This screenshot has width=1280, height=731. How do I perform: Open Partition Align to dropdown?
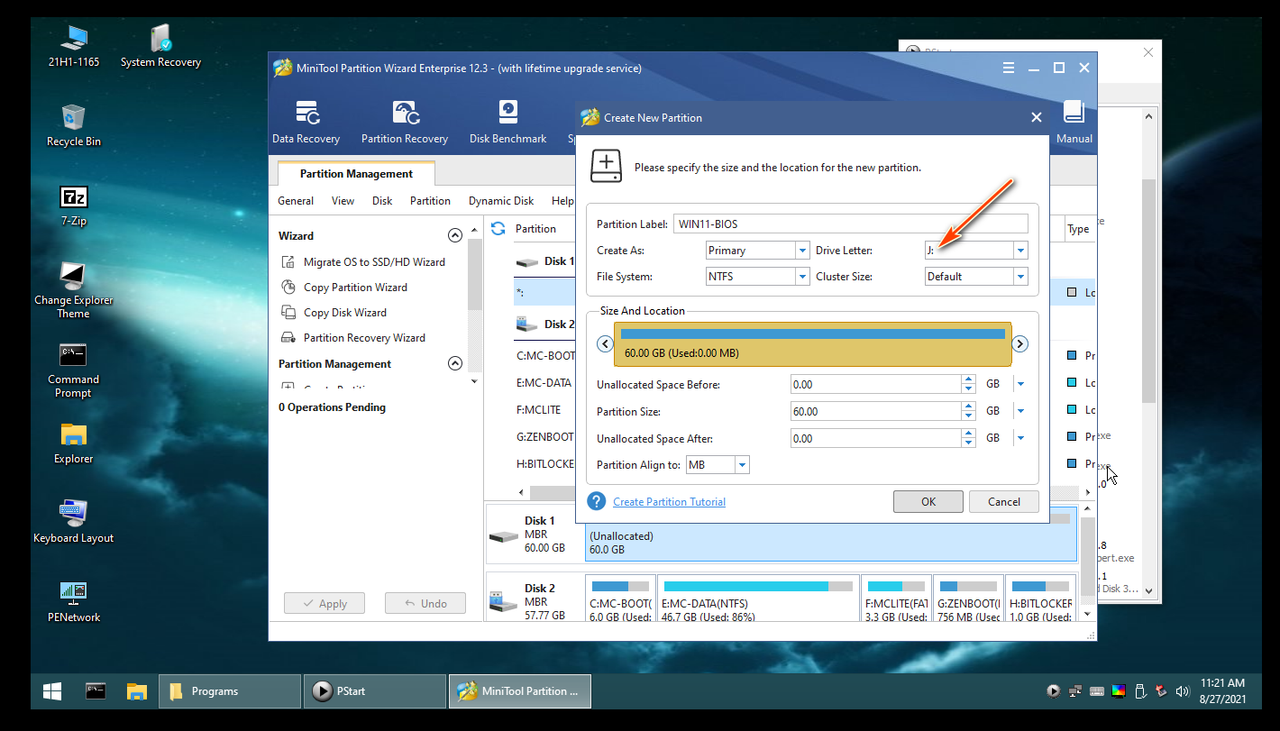point(742,465)
